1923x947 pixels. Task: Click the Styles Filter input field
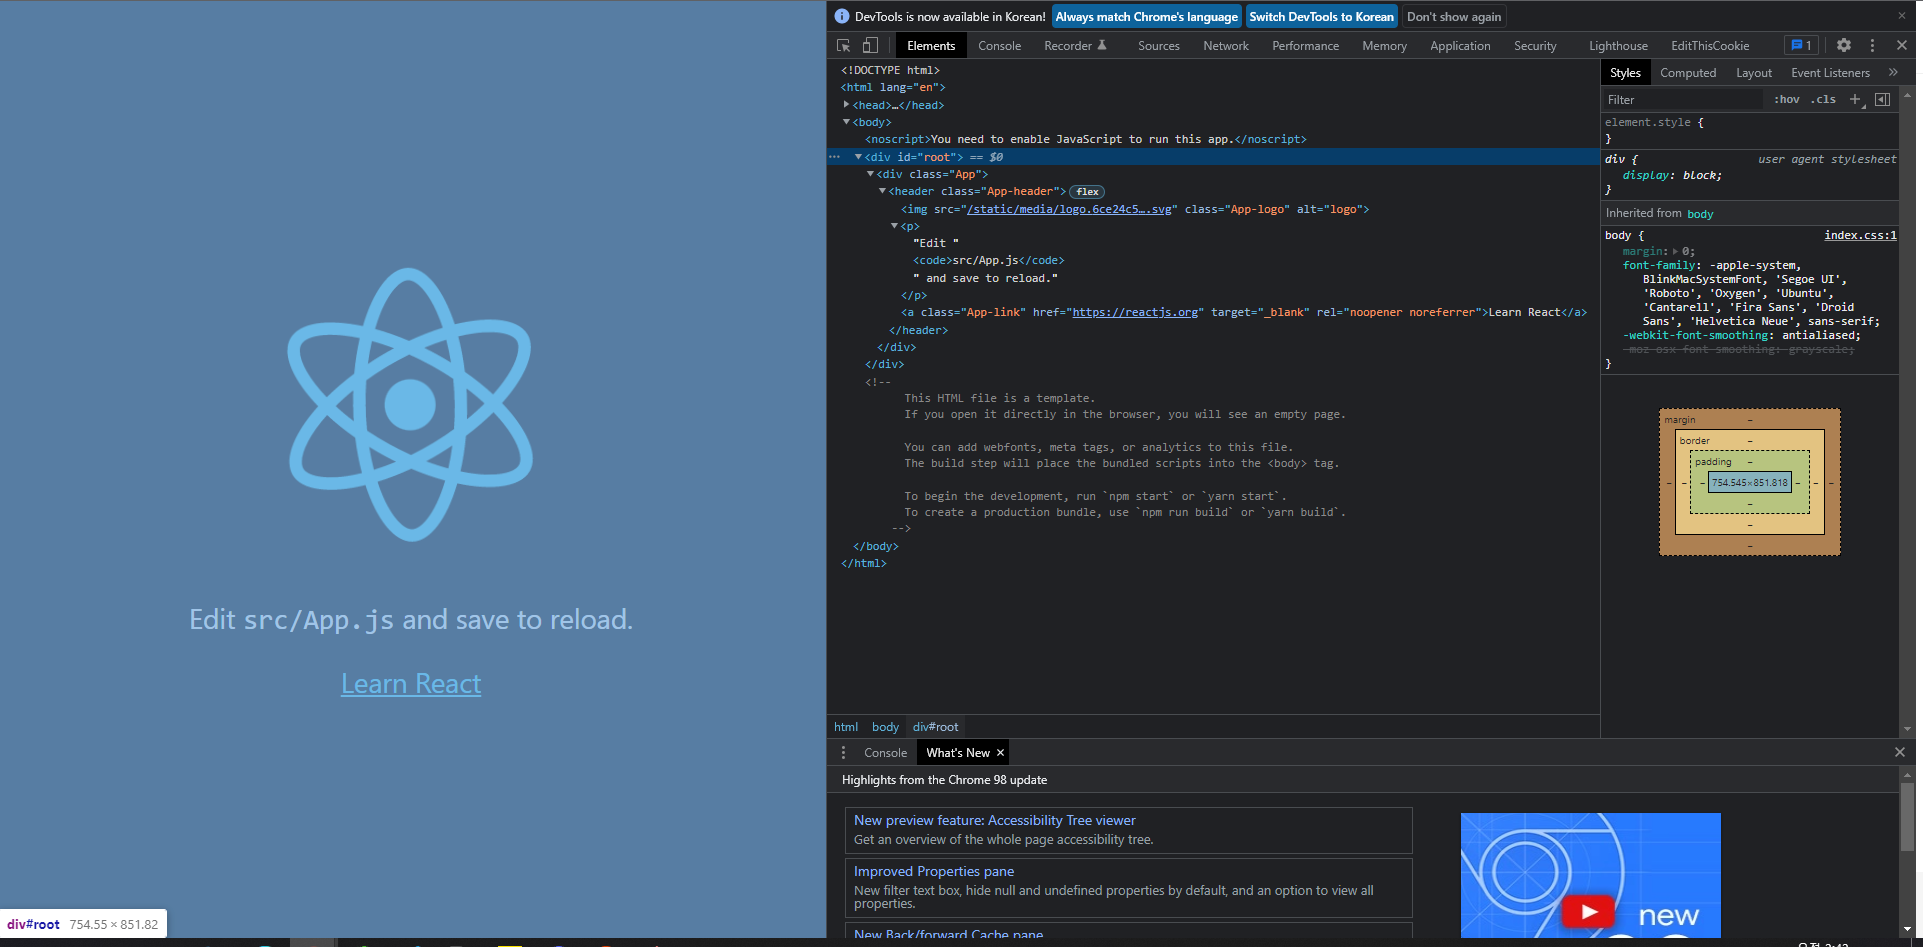(1683, 99)
